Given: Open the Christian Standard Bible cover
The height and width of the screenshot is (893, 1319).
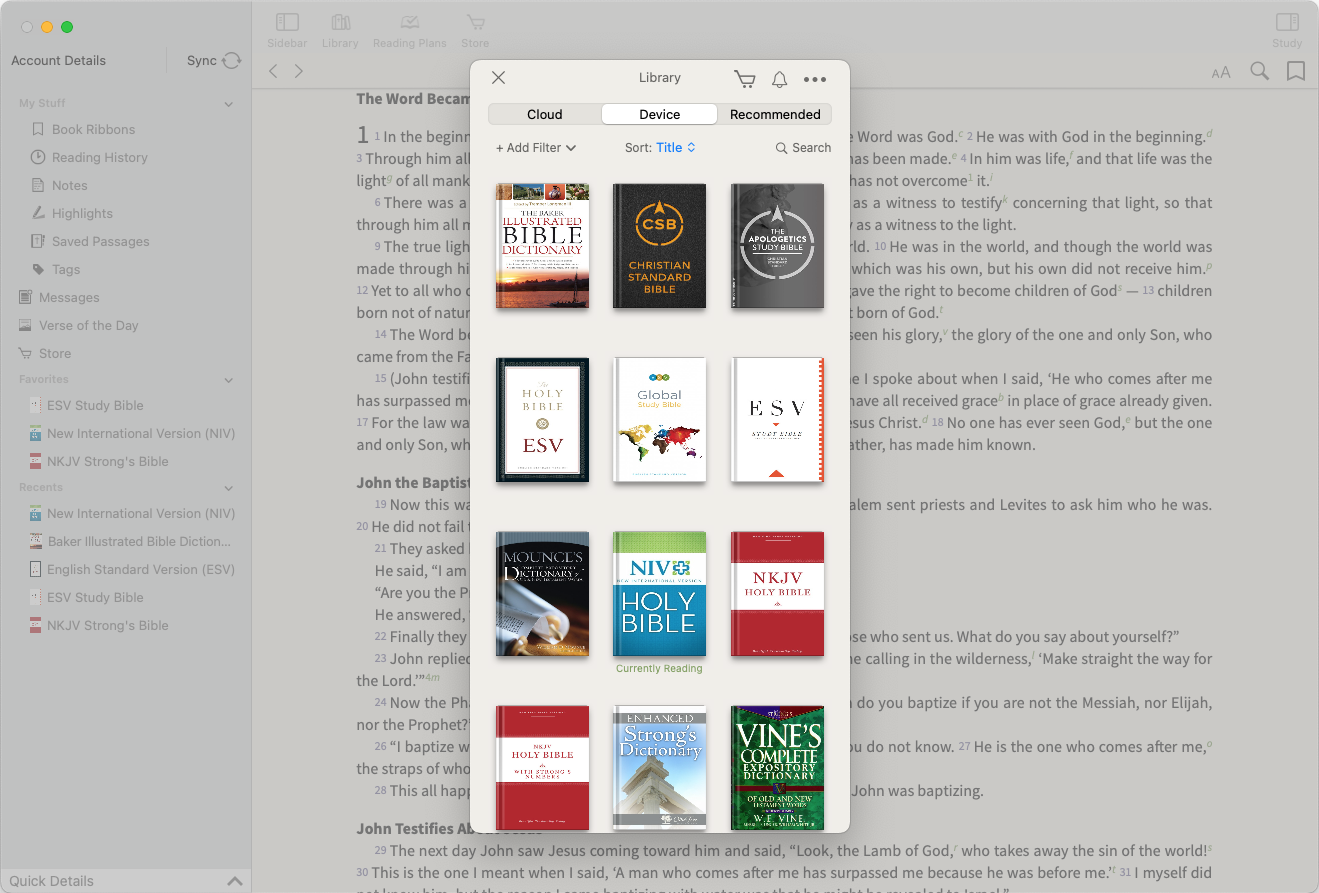Looking at the screenshot, I should 660,245.
